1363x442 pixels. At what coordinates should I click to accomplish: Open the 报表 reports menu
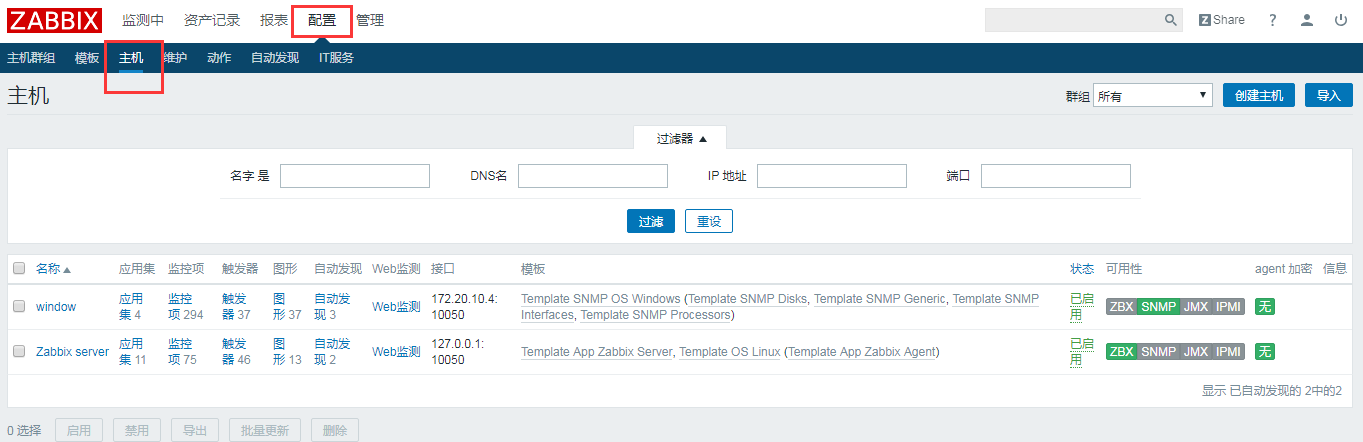coord(274,20)
